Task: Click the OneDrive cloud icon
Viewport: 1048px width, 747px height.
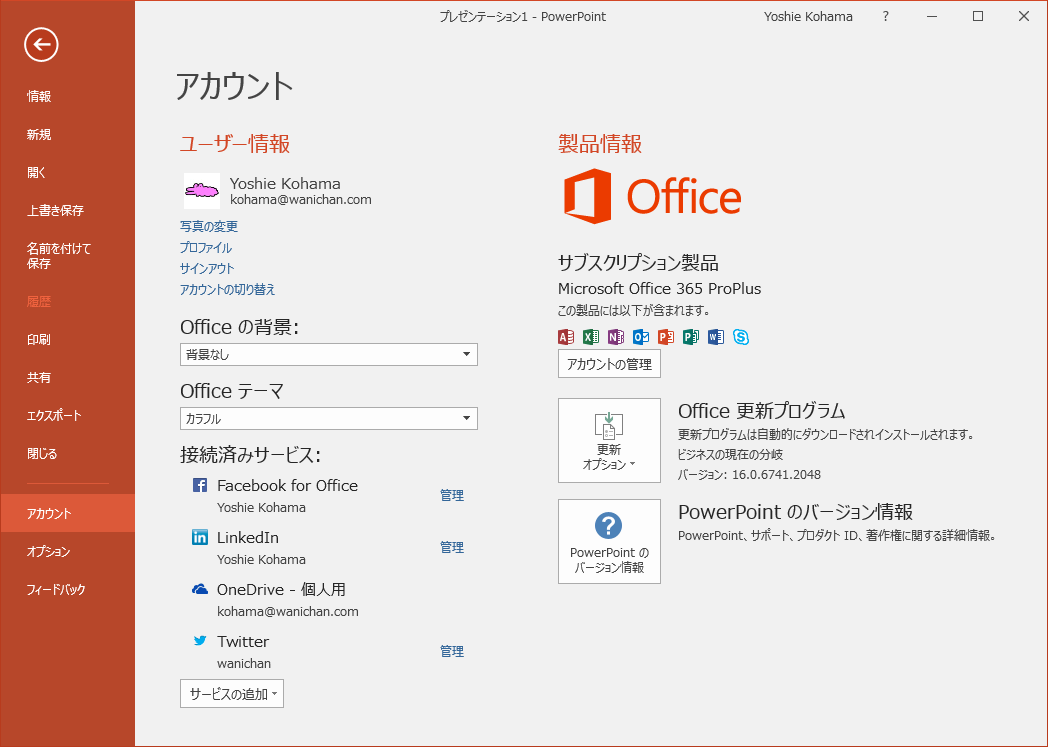Action: point(200,589)
